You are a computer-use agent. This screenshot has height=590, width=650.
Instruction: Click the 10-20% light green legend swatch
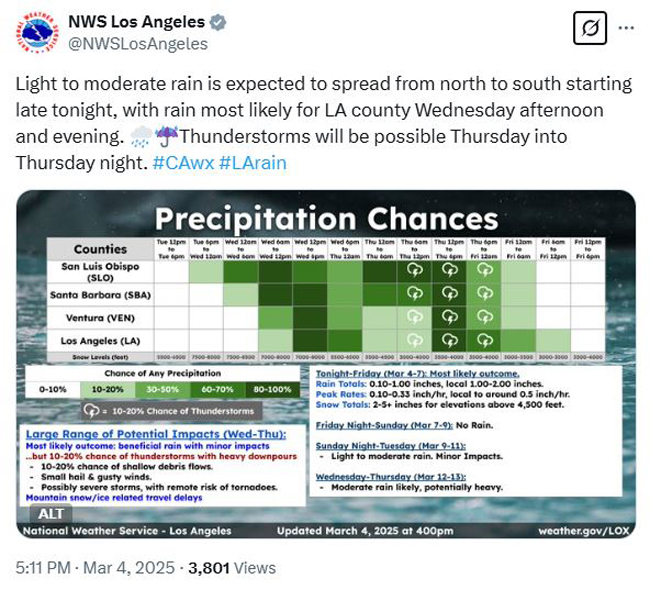pos(107,389)
